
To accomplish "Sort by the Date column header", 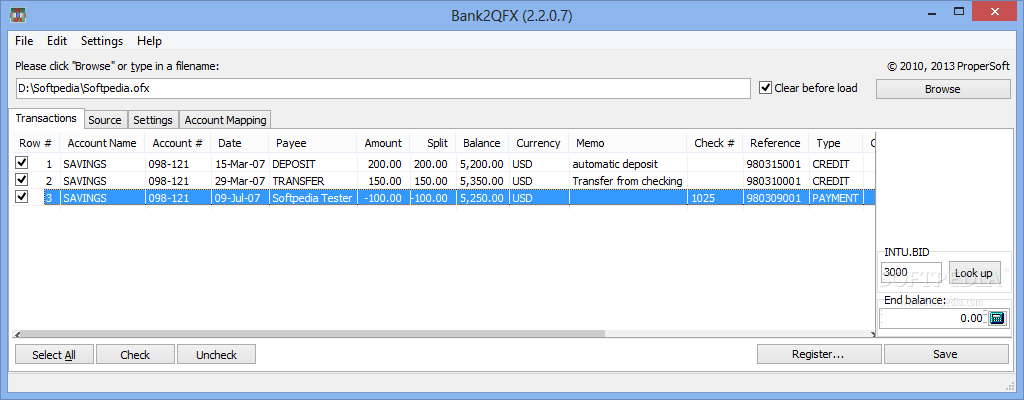I will [x=240, y=143].
